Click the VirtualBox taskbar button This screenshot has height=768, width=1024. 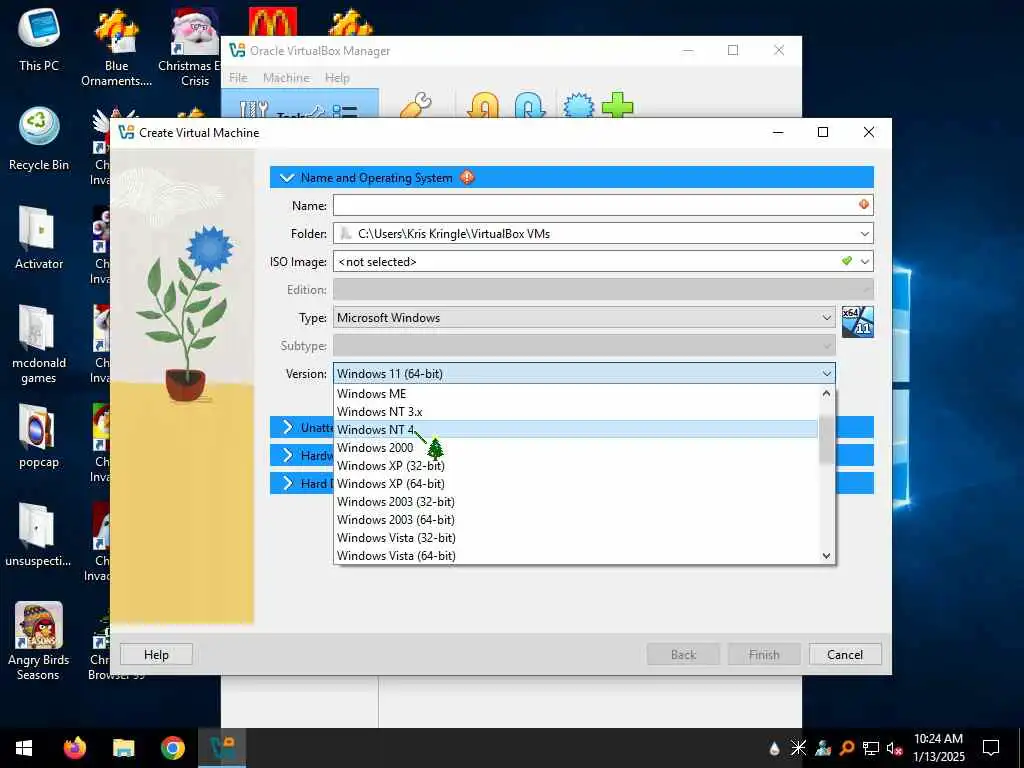[221, 748]
